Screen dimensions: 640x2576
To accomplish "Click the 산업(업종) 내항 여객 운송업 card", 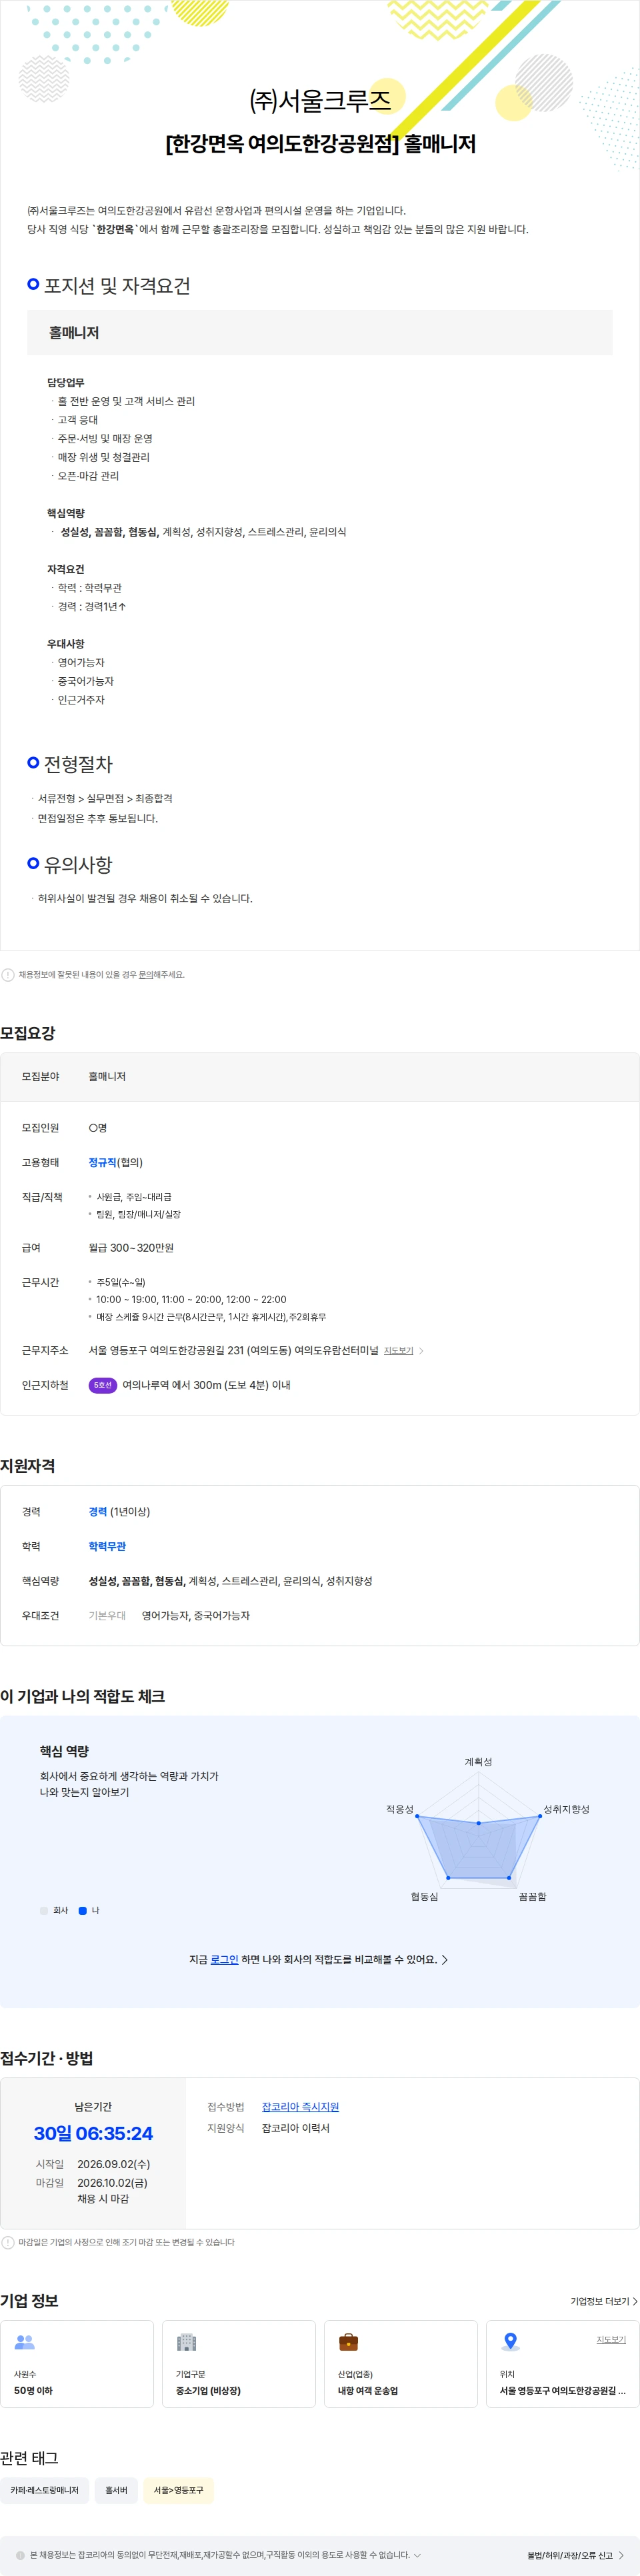I will click(x=401, y=2364).
